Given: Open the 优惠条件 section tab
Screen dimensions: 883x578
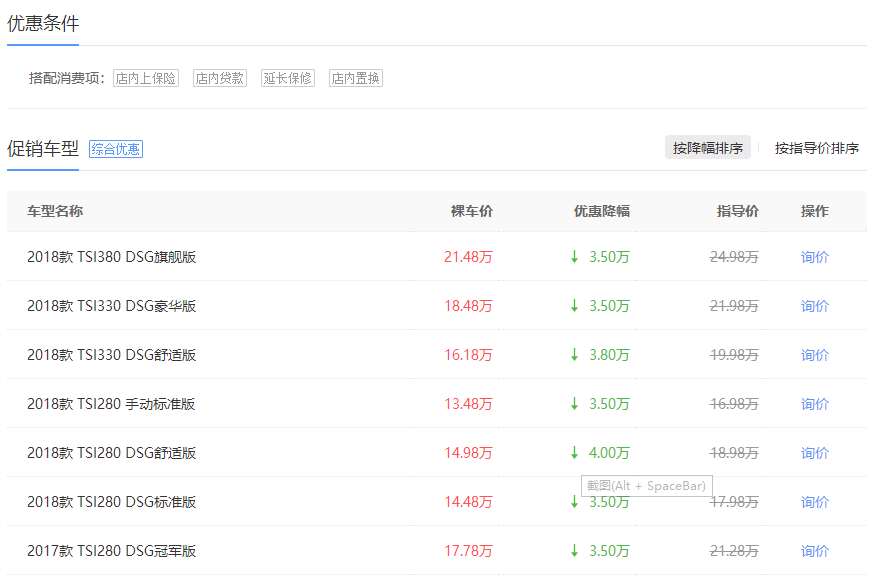Looking at the screenshot, I should pos(43,24).
